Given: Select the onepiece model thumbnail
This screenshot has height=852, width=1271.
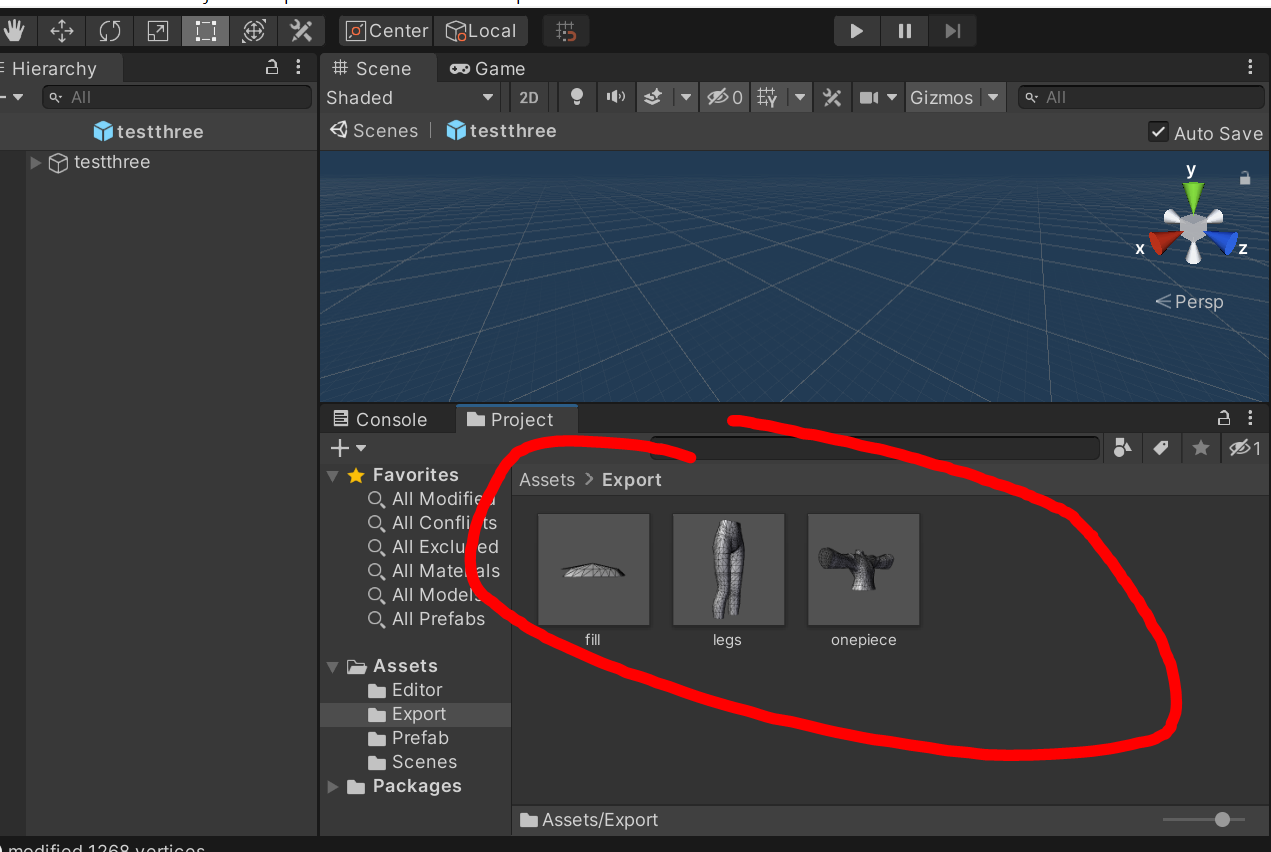Looking at the screenshot, I should tap(863, 570).
